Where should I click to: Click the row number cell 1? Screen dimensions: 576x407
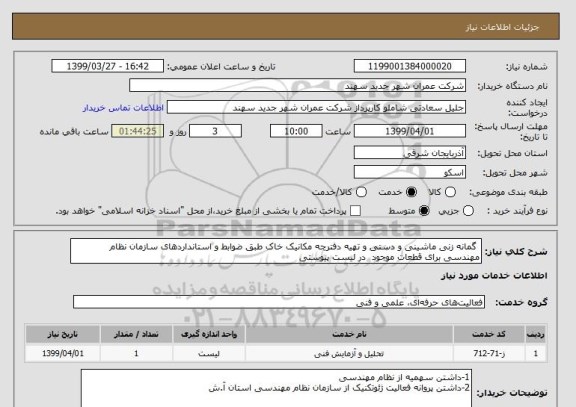(536, 354)
